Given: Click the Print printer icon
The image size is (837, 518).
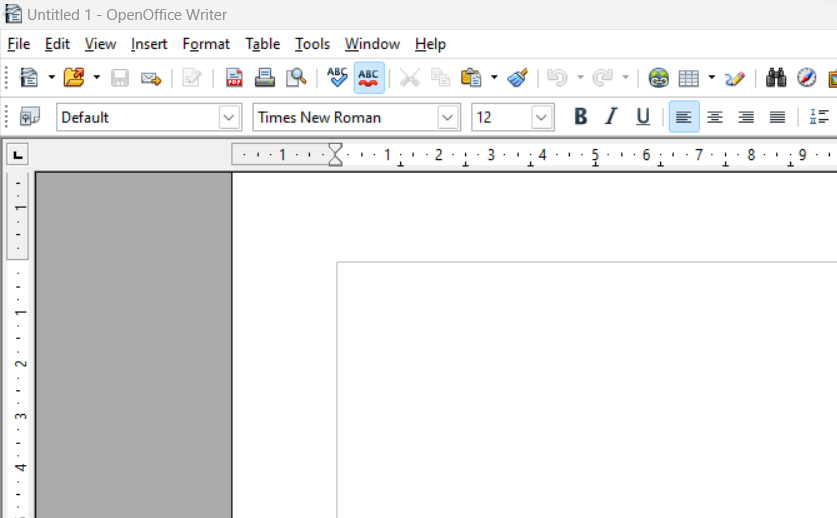Looking at the screenshot, I should tap(265, 78).
